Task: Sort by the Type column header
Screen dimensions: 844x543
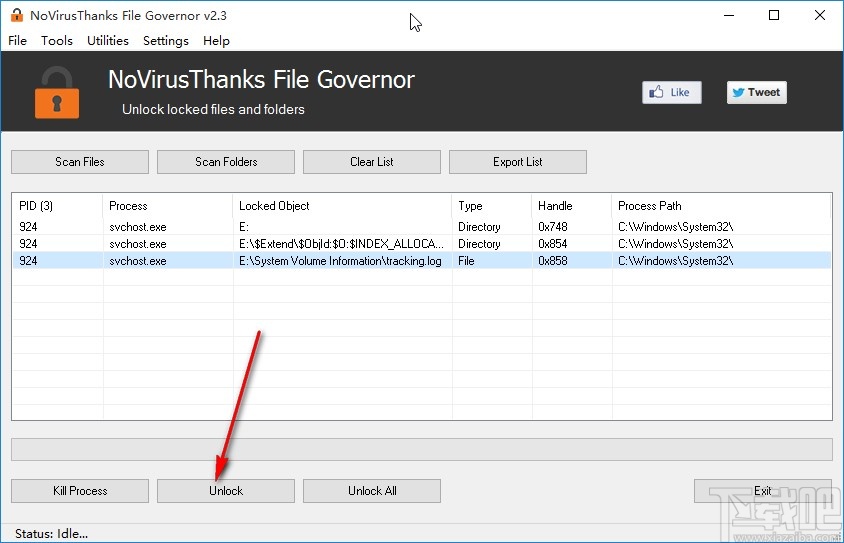Action: pos(491,206)
